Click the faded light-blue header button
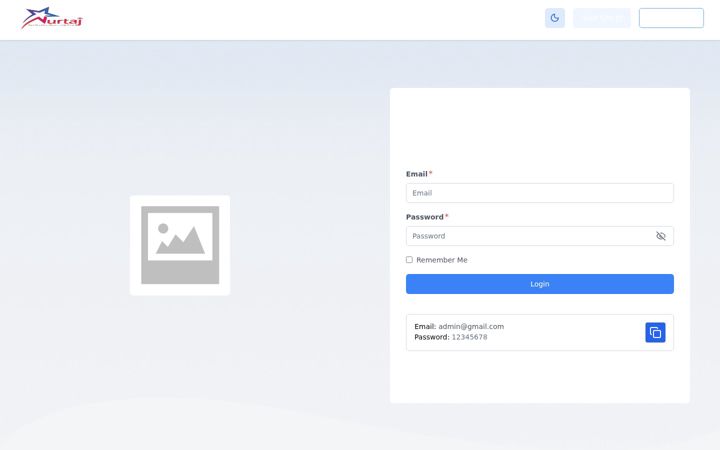Viewport: 720px width, 450px height. [x=602, y=18]
